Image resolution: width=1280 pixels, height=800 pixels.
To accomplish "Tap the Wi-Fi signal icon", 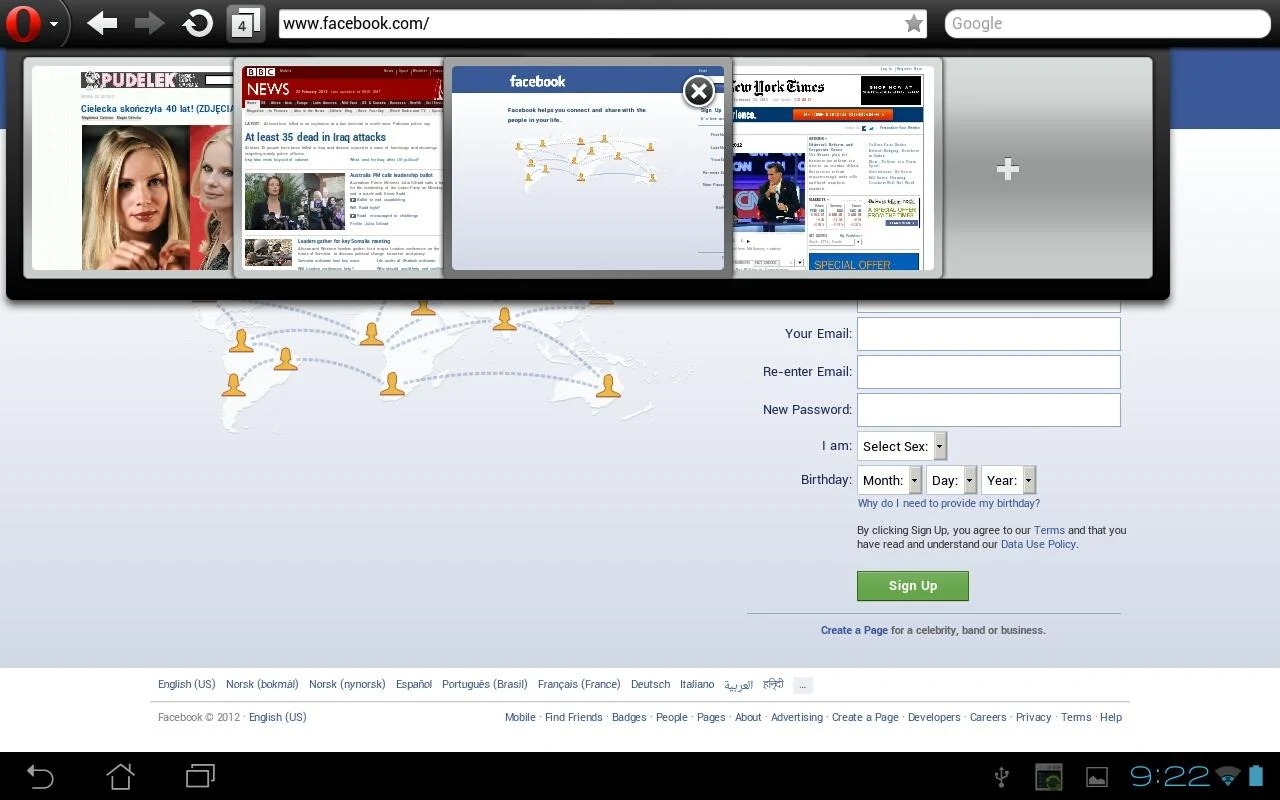I will [1229, 777].
